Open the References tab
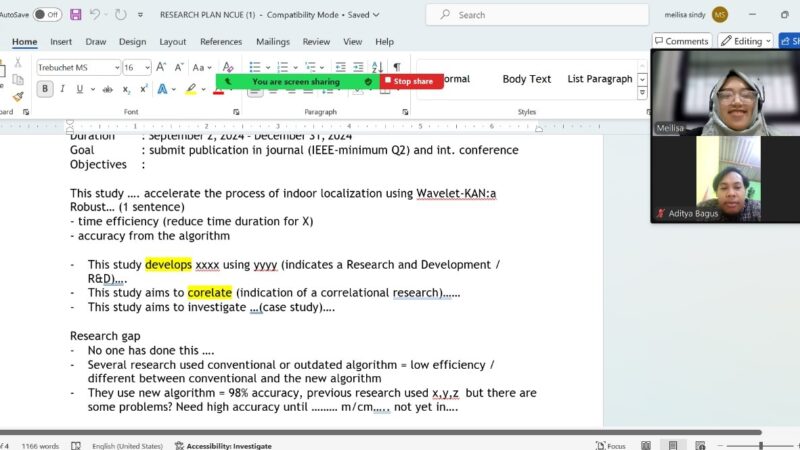Viewport: 800px width, 450px height. pos(220,42)
